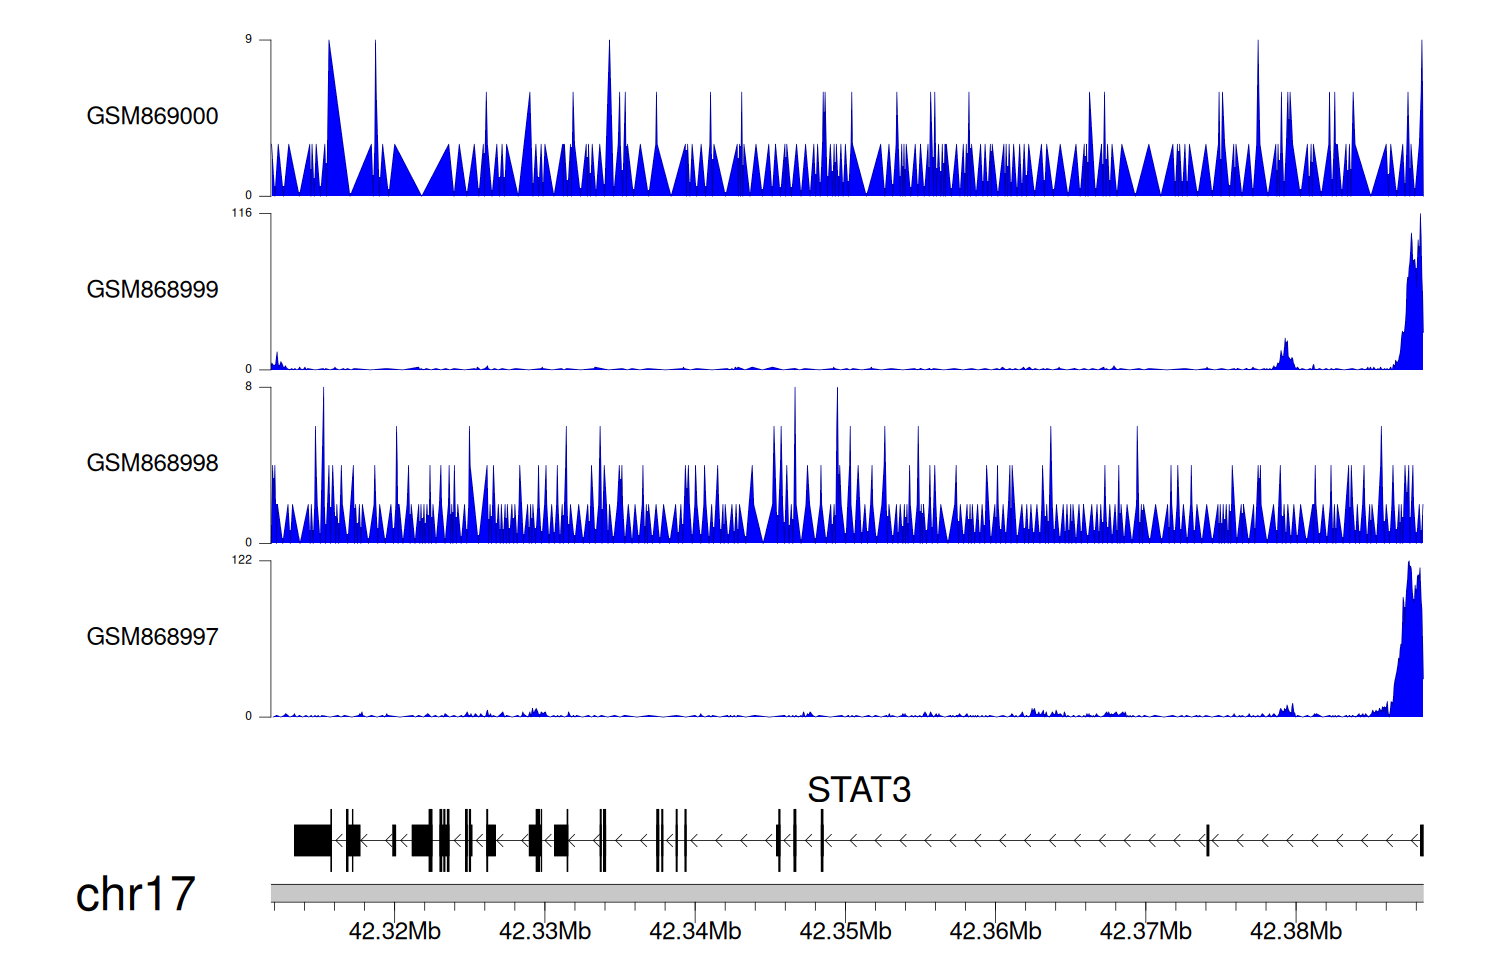Screen dimensions: 1500x980
Task: Click the 42.38Mb coordinate label
Action: coord(1296,932)
